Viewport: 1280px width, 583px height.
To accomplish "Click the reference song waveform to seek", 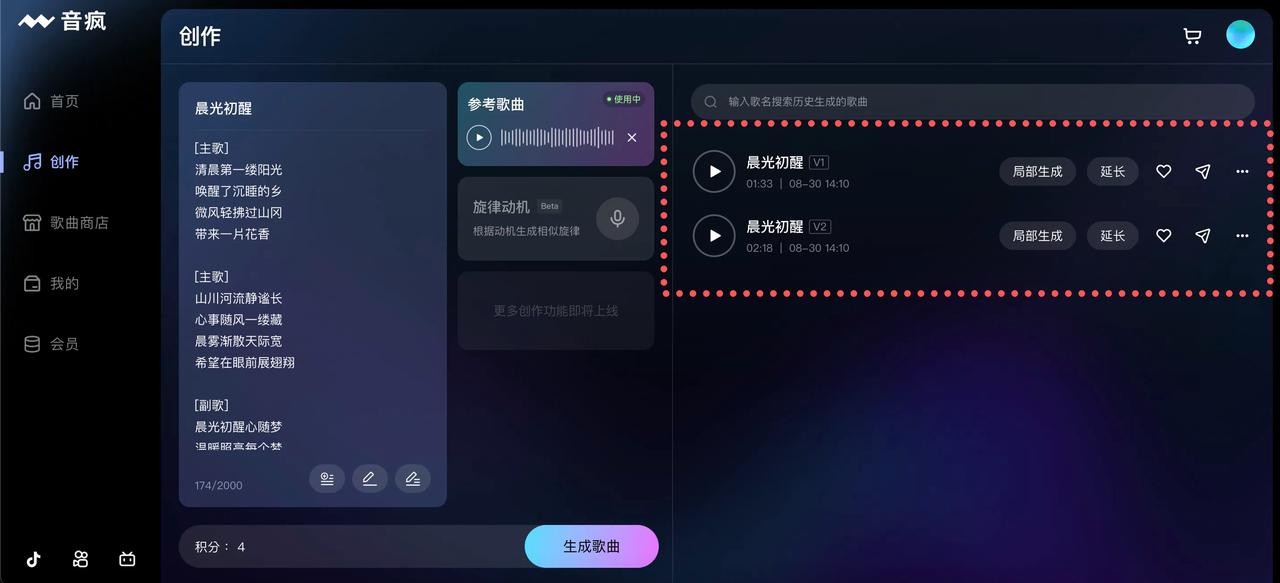I will [557, 138].
